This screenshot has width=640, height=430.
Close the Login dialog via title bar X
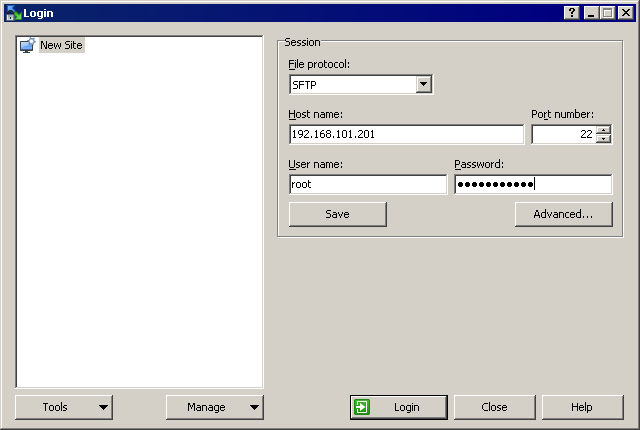click(626, 13)
